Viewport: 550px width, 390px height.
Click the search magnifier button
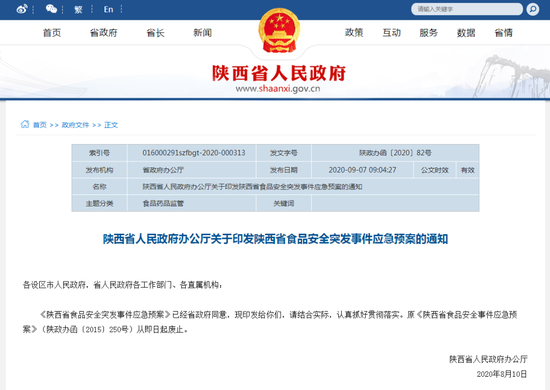tap(532, 9)
